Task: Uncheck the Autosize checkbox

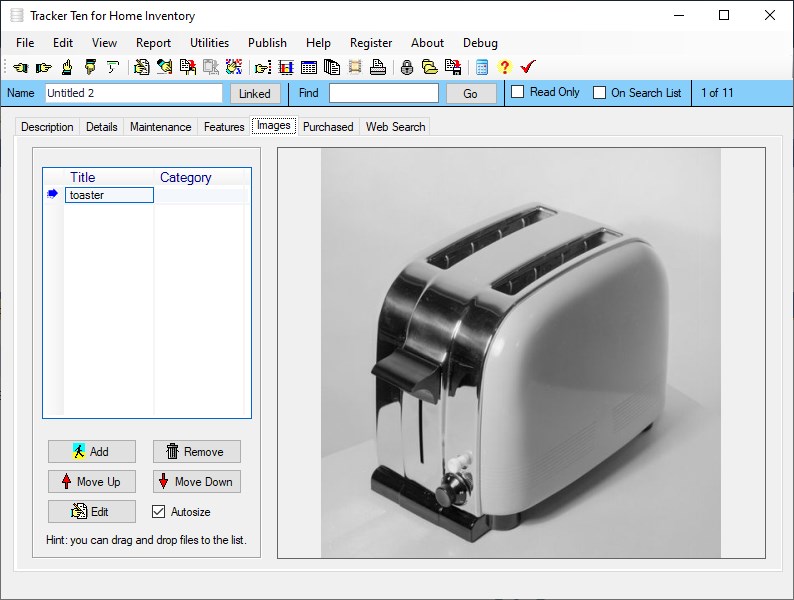Action: (x=158, y=512)
